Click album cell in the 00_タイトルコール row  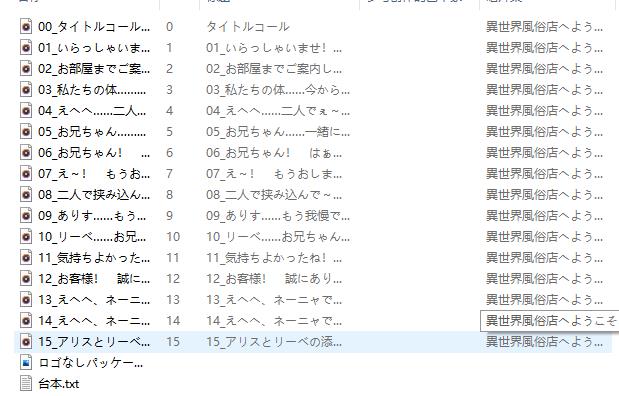coord(544,26)
